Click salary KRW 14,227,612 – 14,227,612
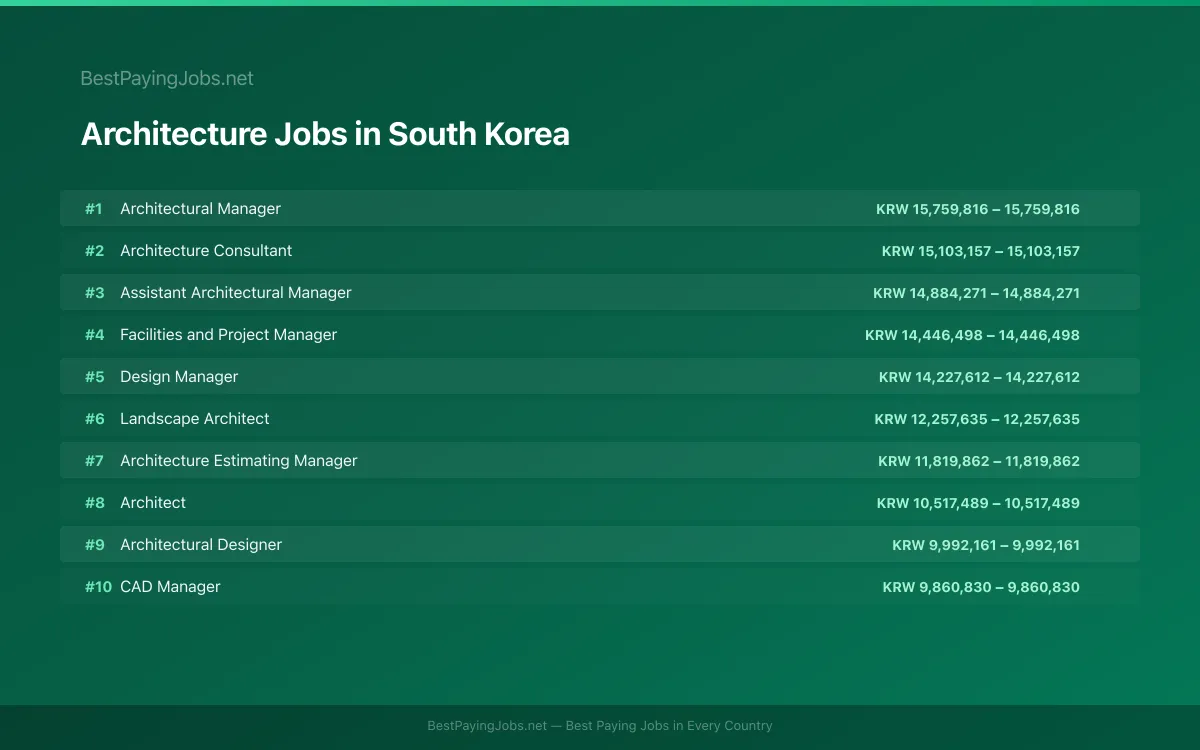 point(979,377)
